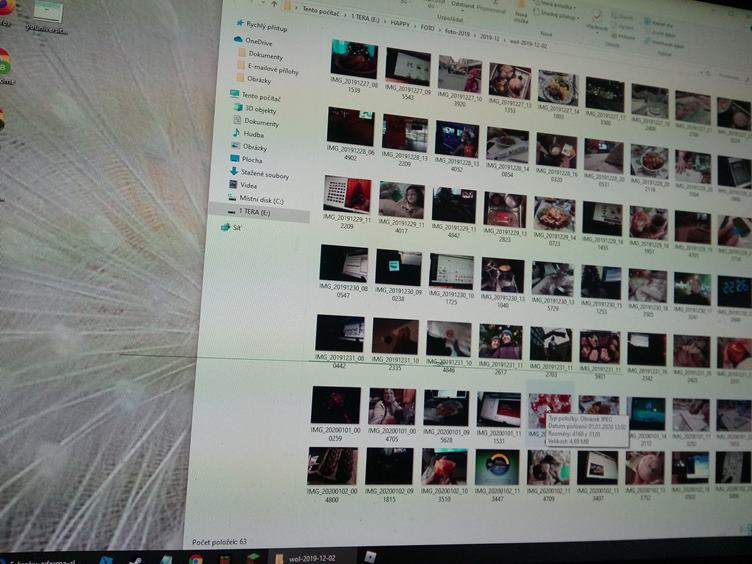Select thumbnail IMG_20200101_004705

tap(391, 415)
